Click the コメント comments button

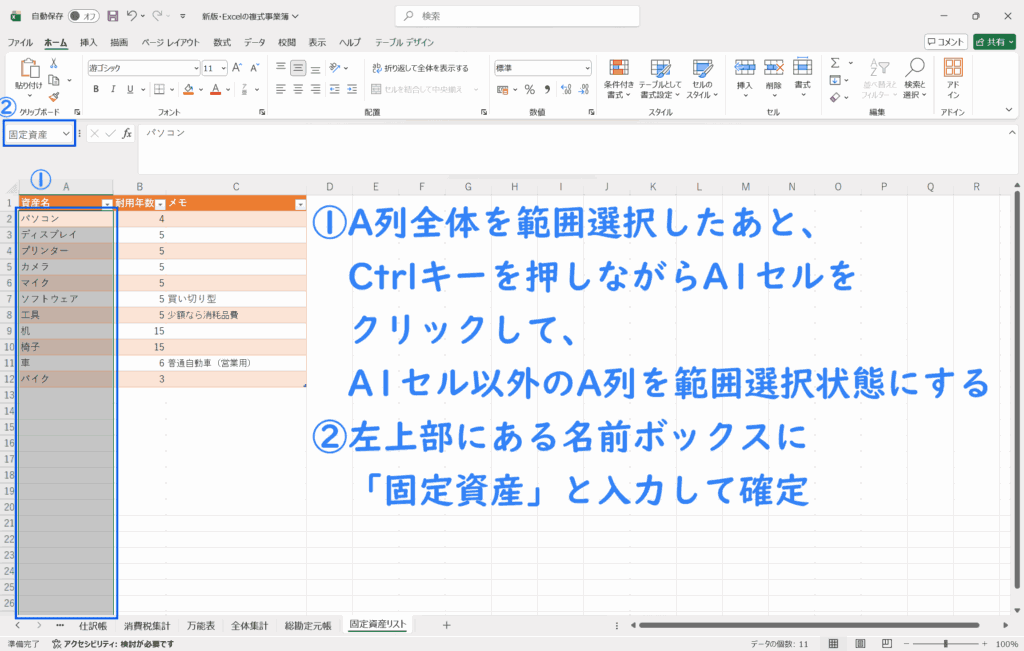click(x=945, y=42)
